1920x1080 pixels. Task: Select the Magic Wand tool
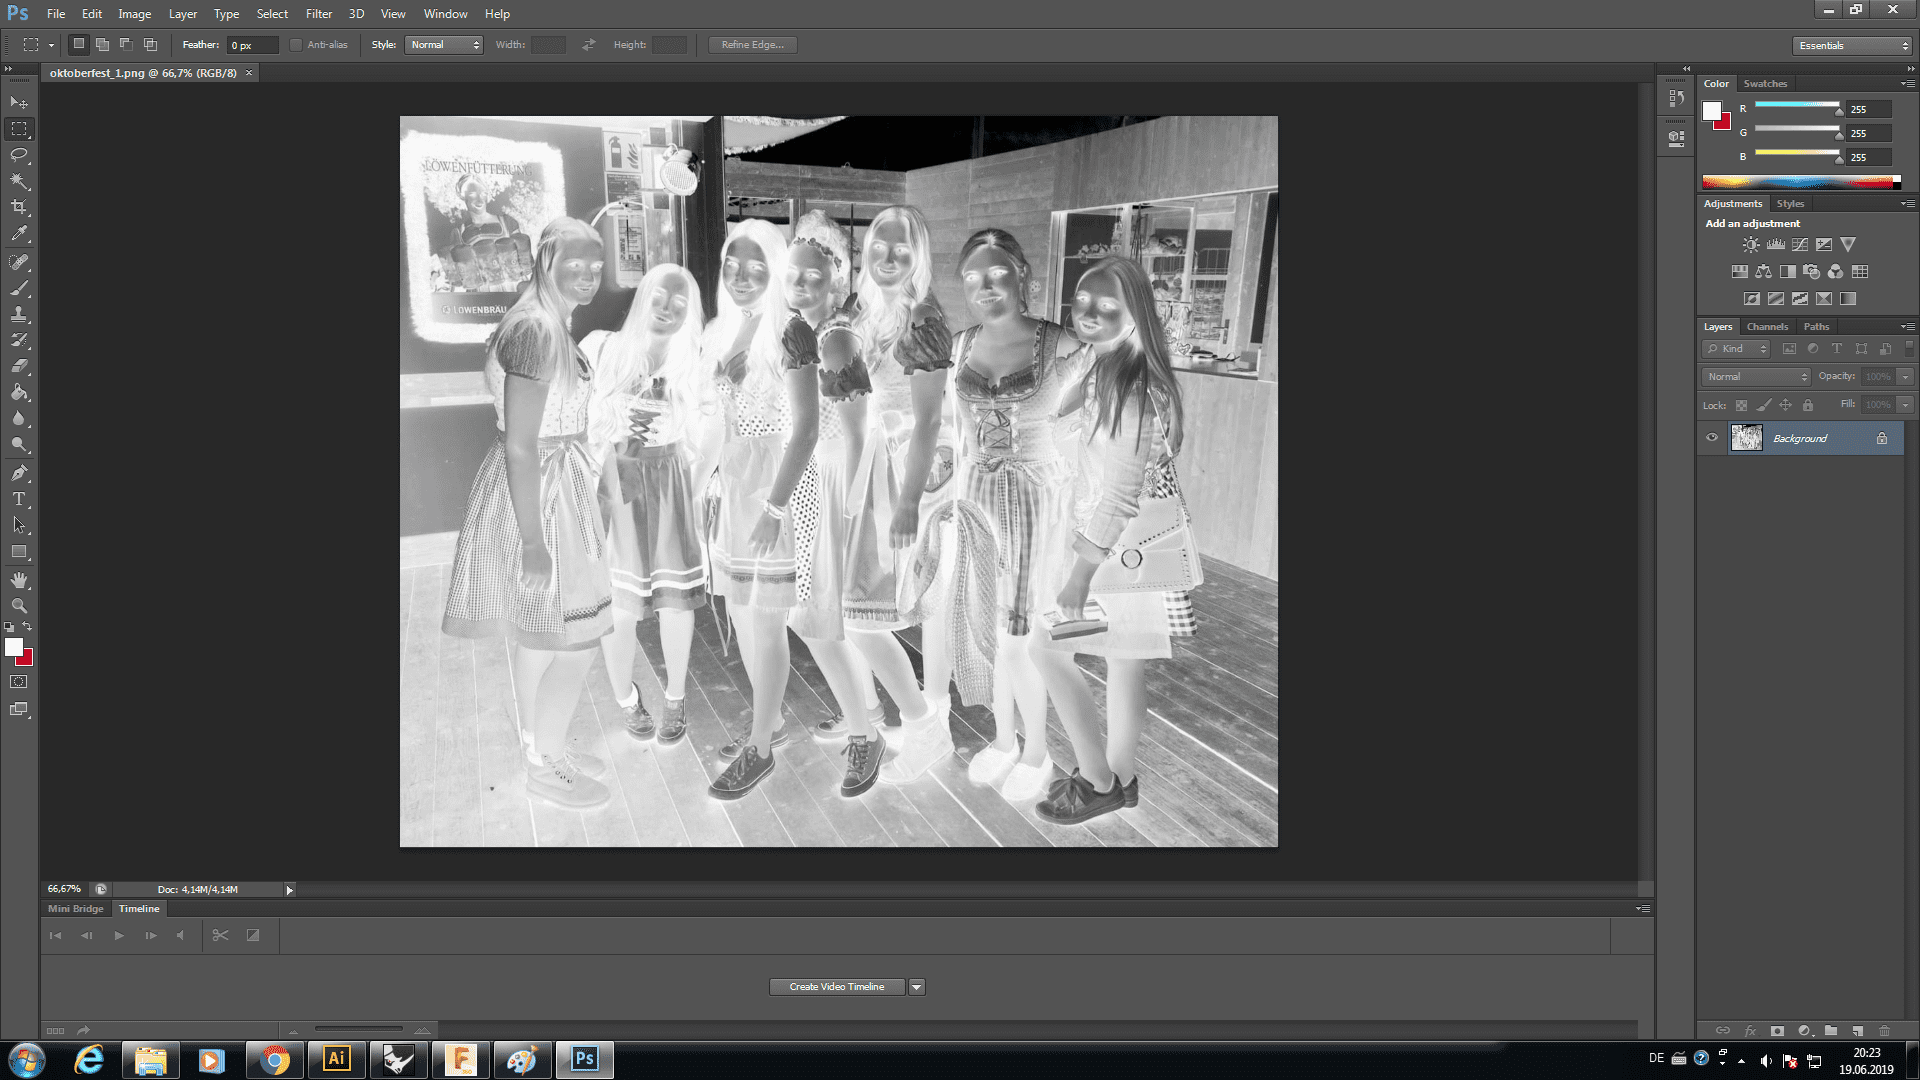19,181
